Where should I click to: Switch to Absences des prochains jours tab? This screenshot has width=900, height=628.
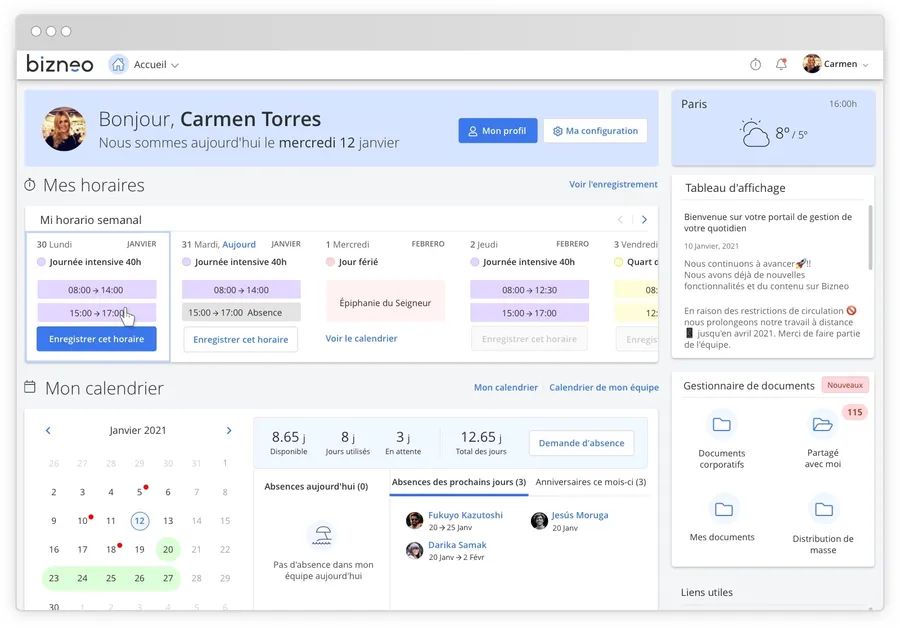[x=458, y=482]
